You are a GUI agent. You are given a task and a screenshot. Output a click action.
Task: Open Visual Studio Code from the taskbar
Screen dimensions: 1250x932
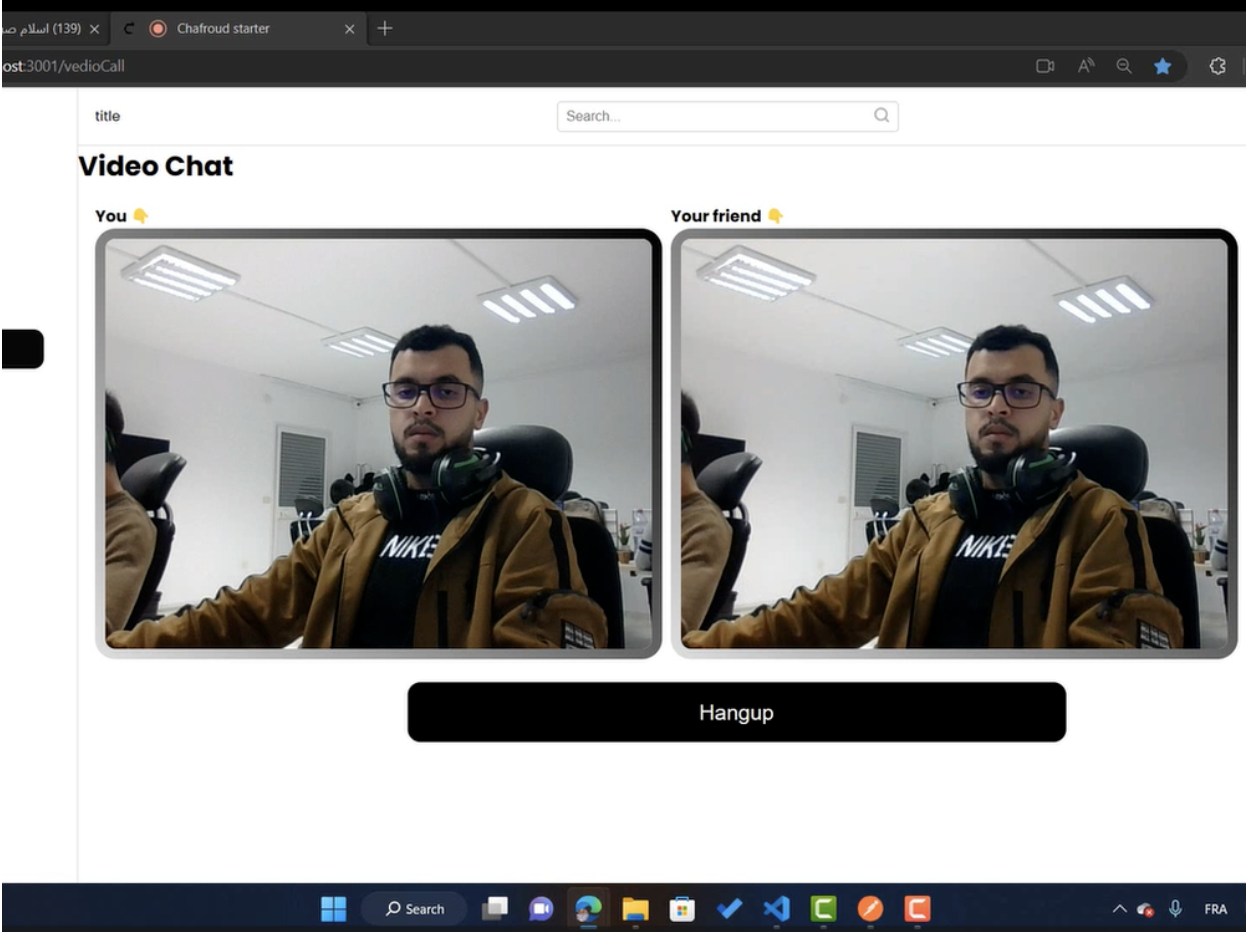(x=775, y=909)
